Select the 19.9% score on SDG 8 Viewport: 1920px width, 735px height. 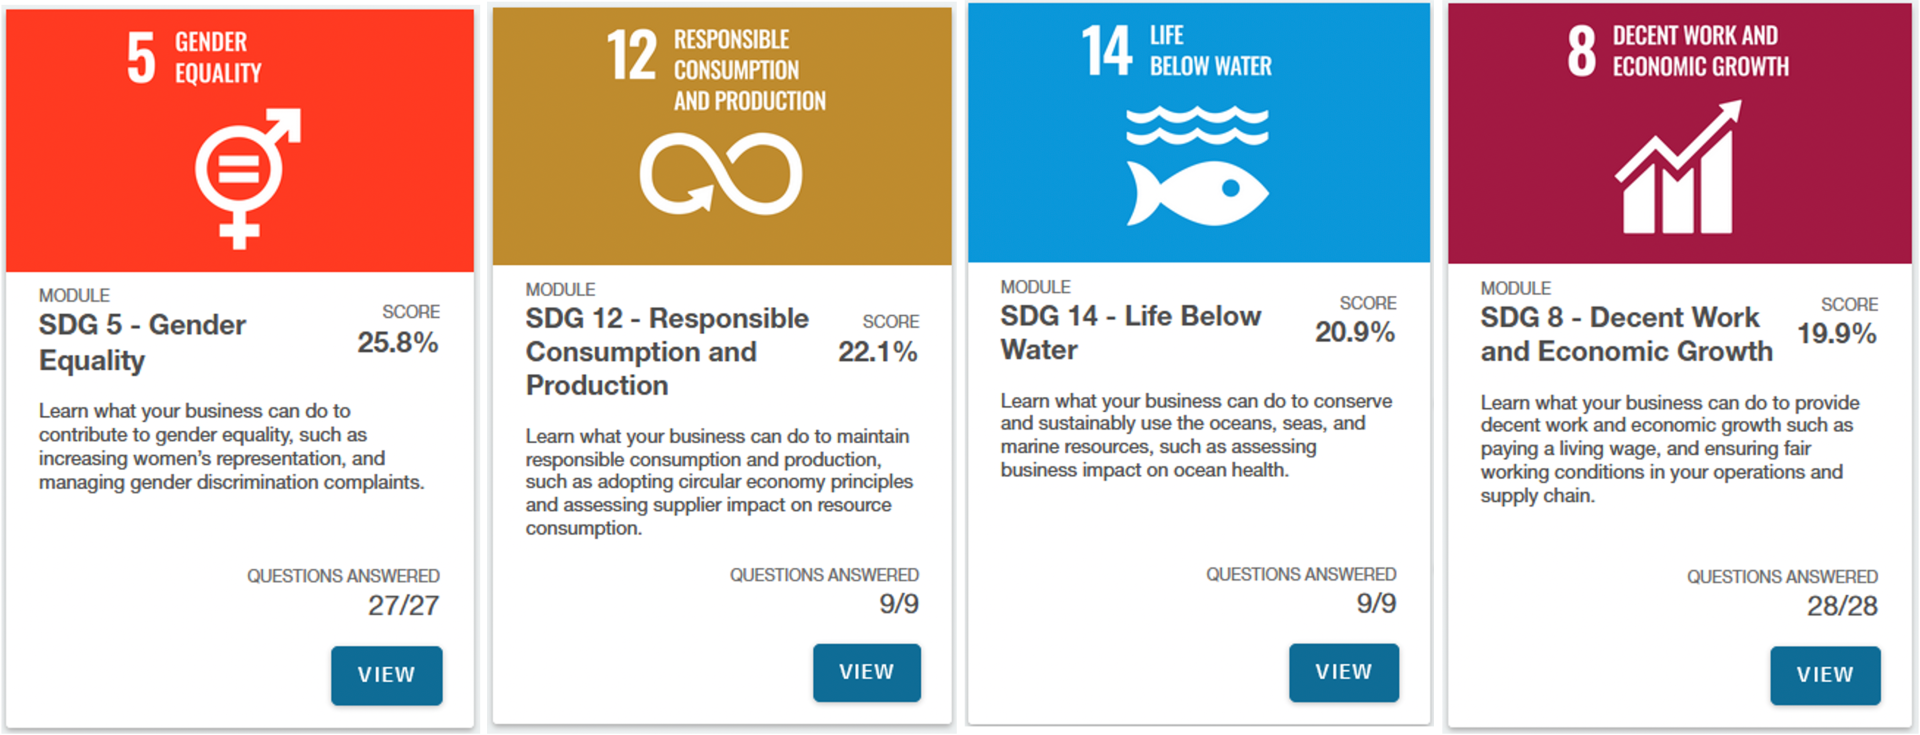[x=1838, y=335]
